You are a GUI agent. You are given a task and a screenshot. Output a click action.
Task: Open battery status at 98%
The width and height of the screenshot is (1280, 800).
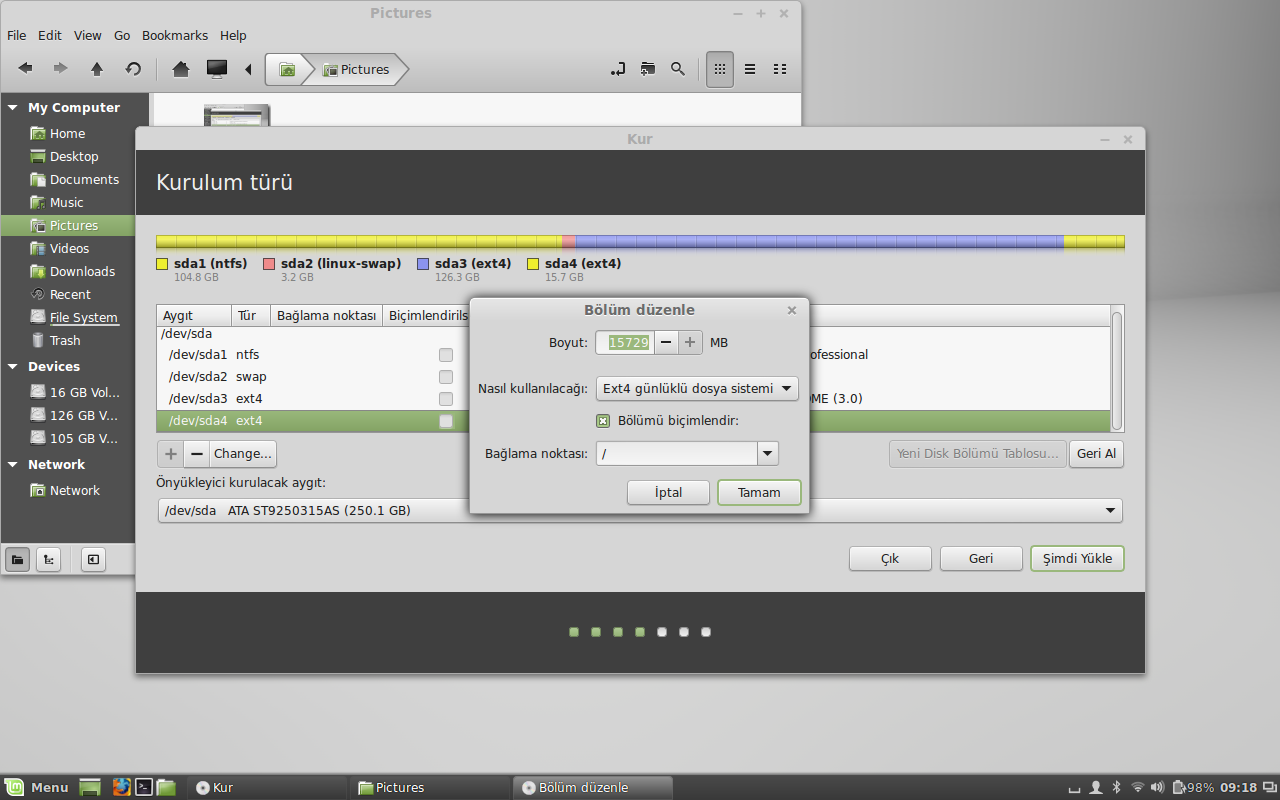(x=1193, y=787)
